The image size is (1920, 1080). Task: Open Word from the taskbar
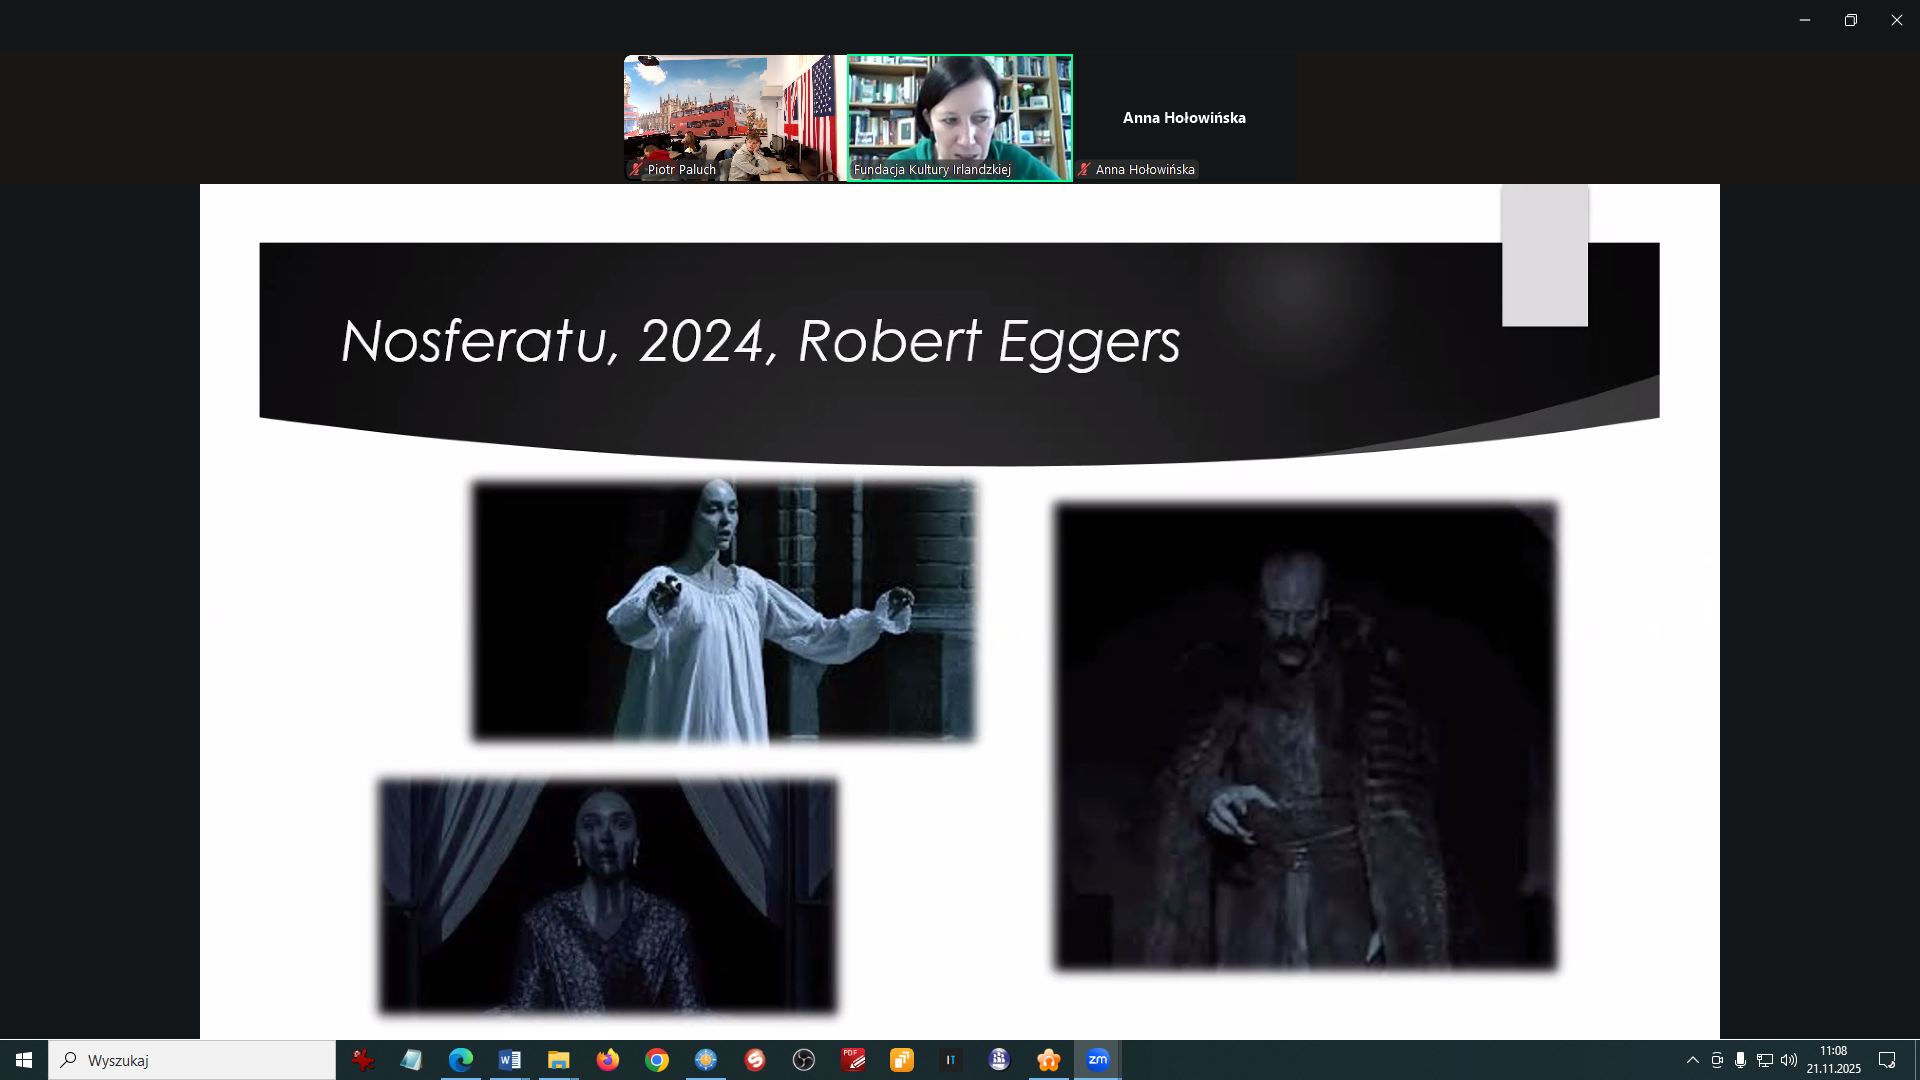(x=510, y=1060)
